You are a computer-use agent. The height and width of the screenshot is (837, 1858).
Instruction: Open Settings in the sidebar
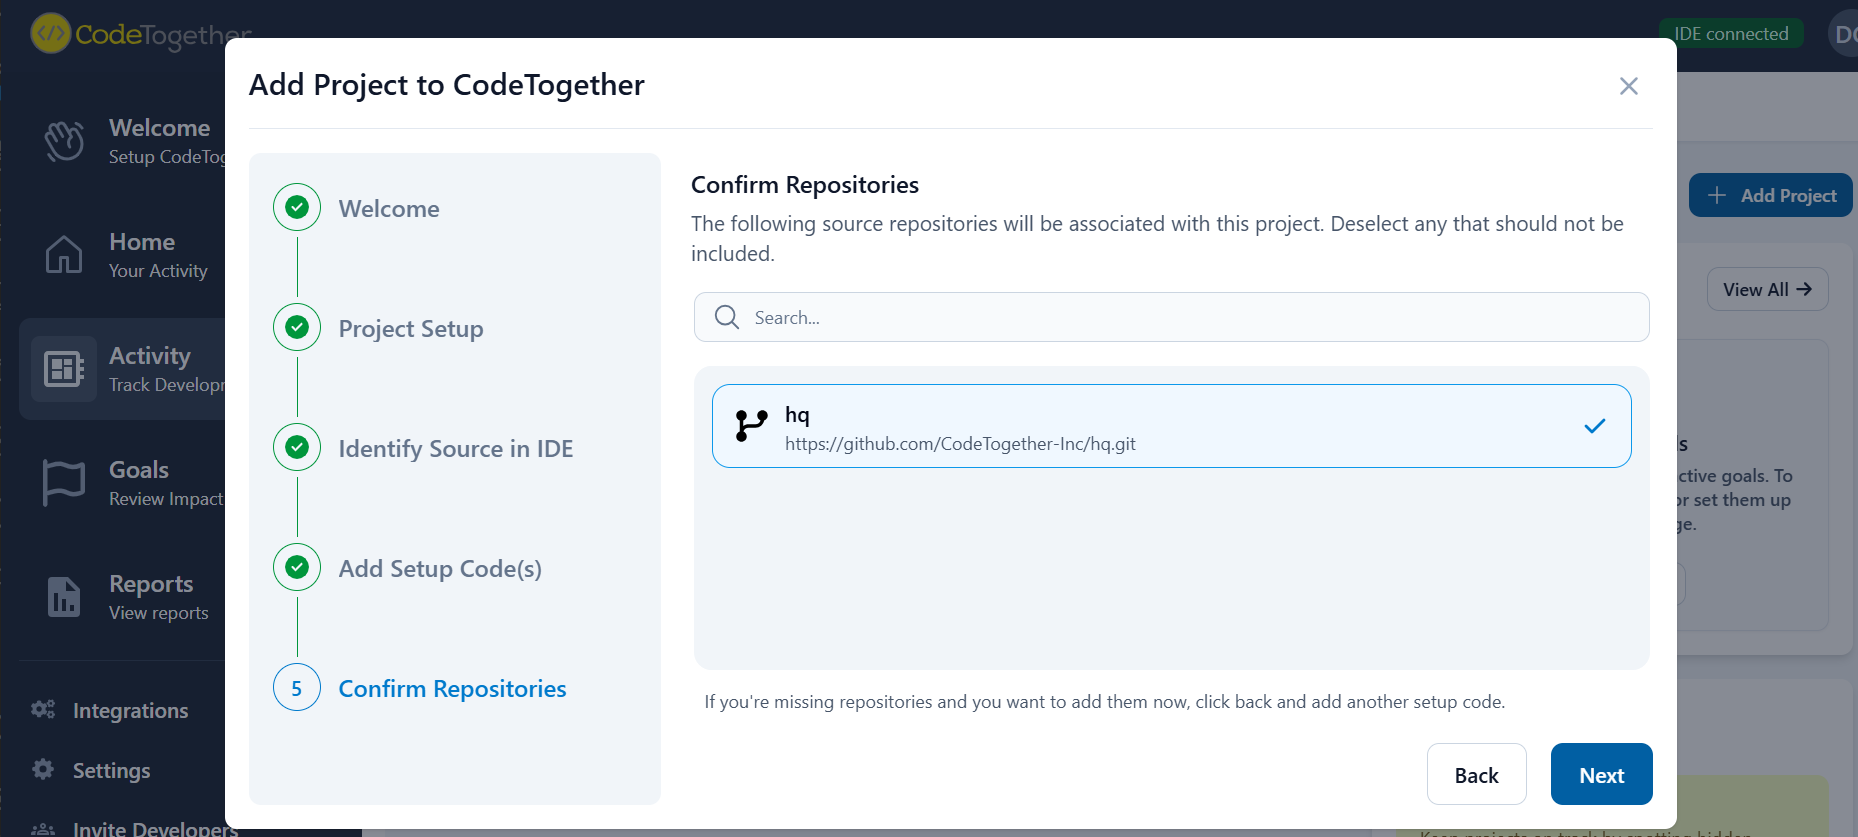point(111,770)
